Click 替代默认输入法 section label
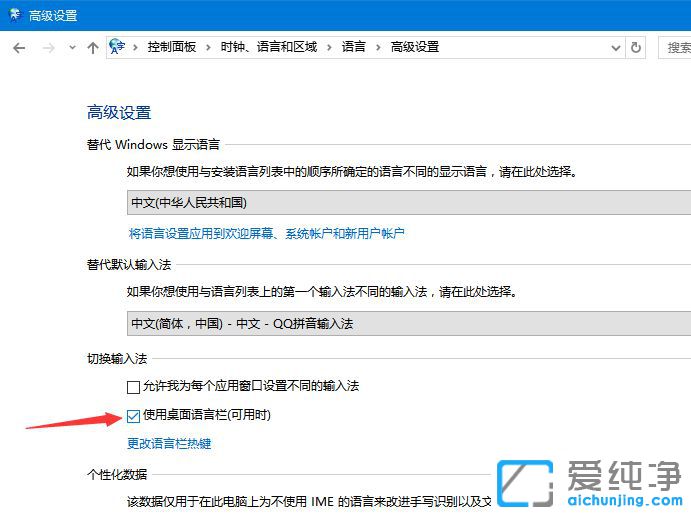This screenshot has height=513, width=691. coord(129,264)
